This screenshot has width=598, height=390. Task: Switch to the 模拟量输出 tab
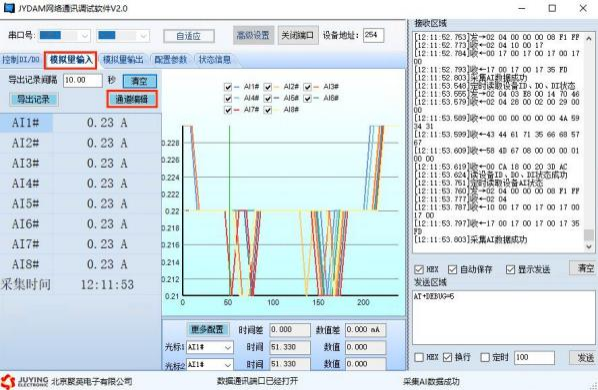(123, 60)
